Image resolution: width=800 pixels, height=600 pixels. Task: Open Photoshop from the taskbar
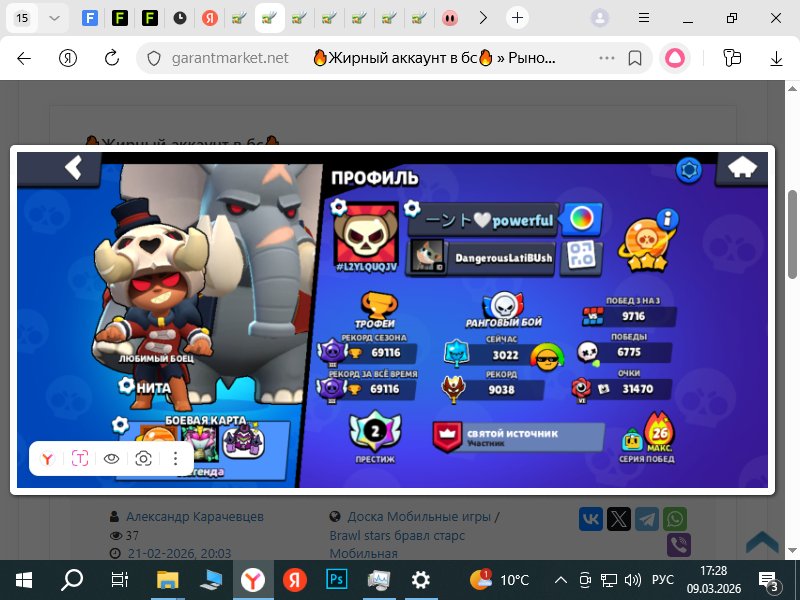click(335, 579)
